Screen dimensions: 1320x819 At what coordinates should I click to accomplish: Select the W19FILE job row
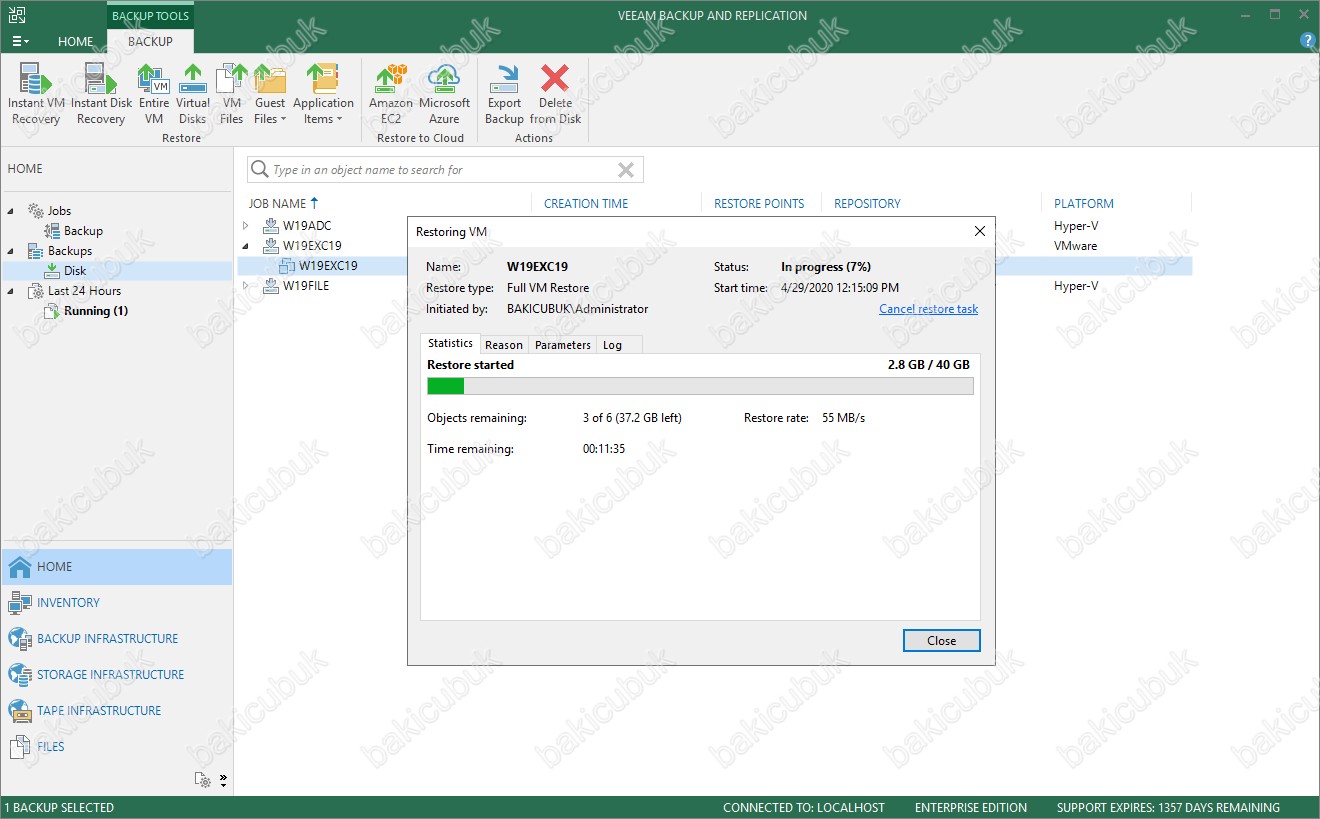pos(306,286)
